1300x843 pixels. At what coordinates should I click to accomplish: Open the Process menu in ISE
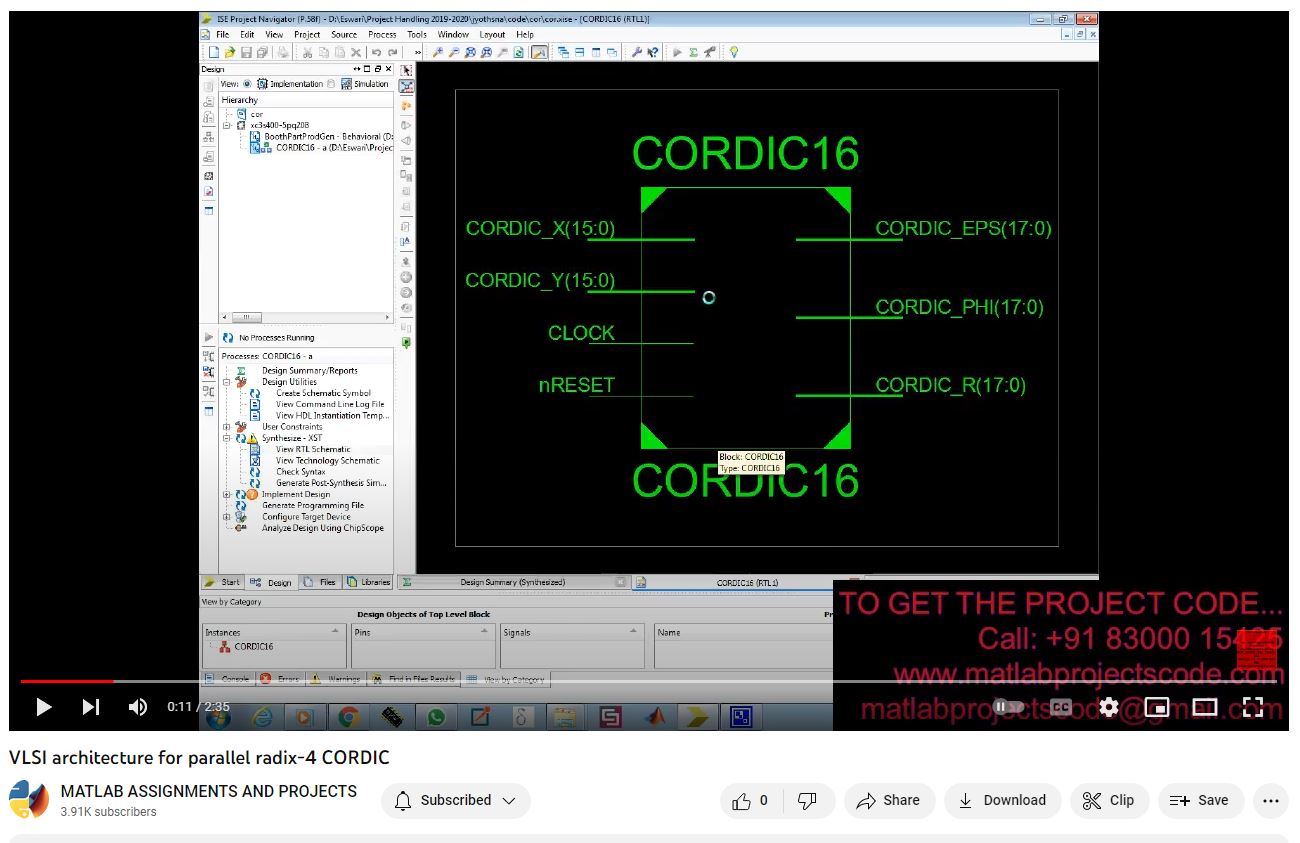point(382,34)
